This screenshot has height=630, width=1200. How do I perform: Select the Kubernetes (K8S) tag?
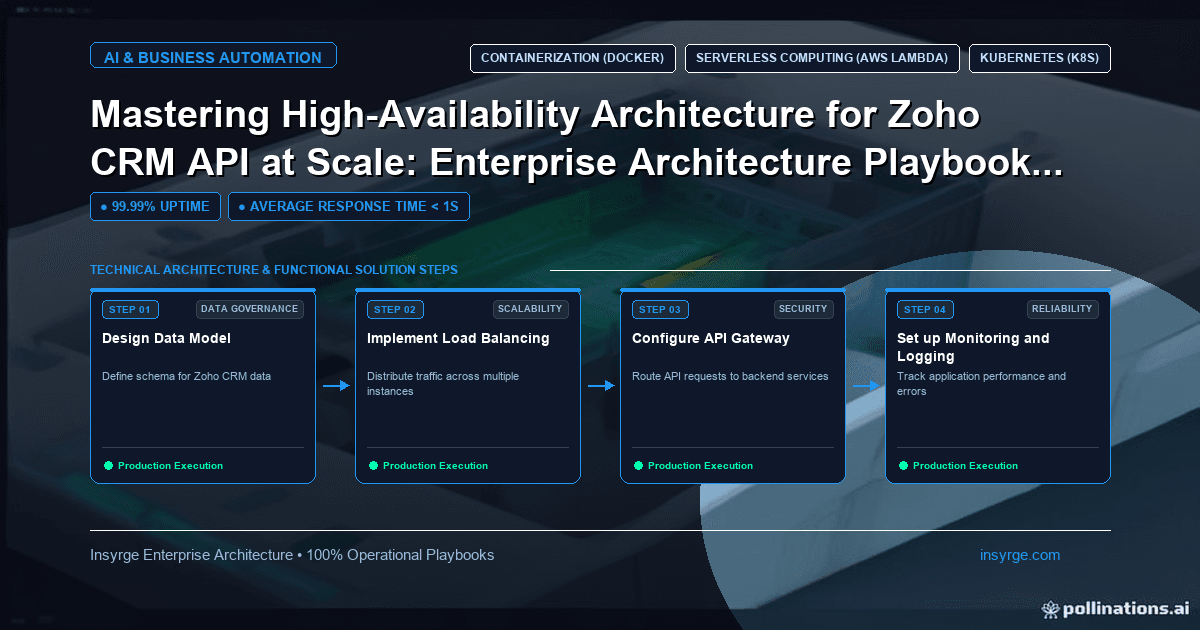1040,58
